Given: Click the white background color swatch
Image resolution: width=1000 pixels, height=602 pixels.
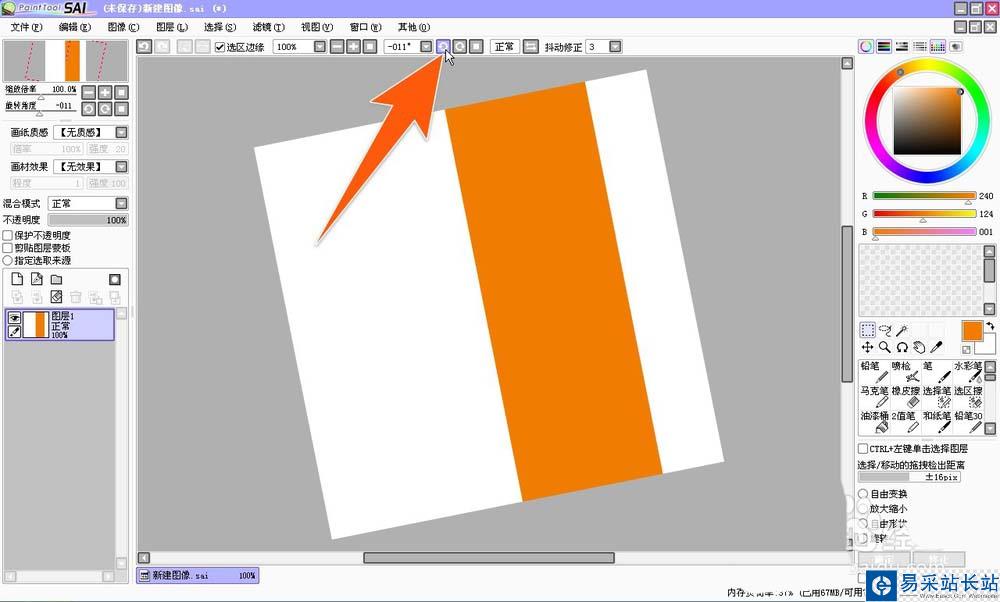Looking at the screenshot, I should [x=987, y=346].
